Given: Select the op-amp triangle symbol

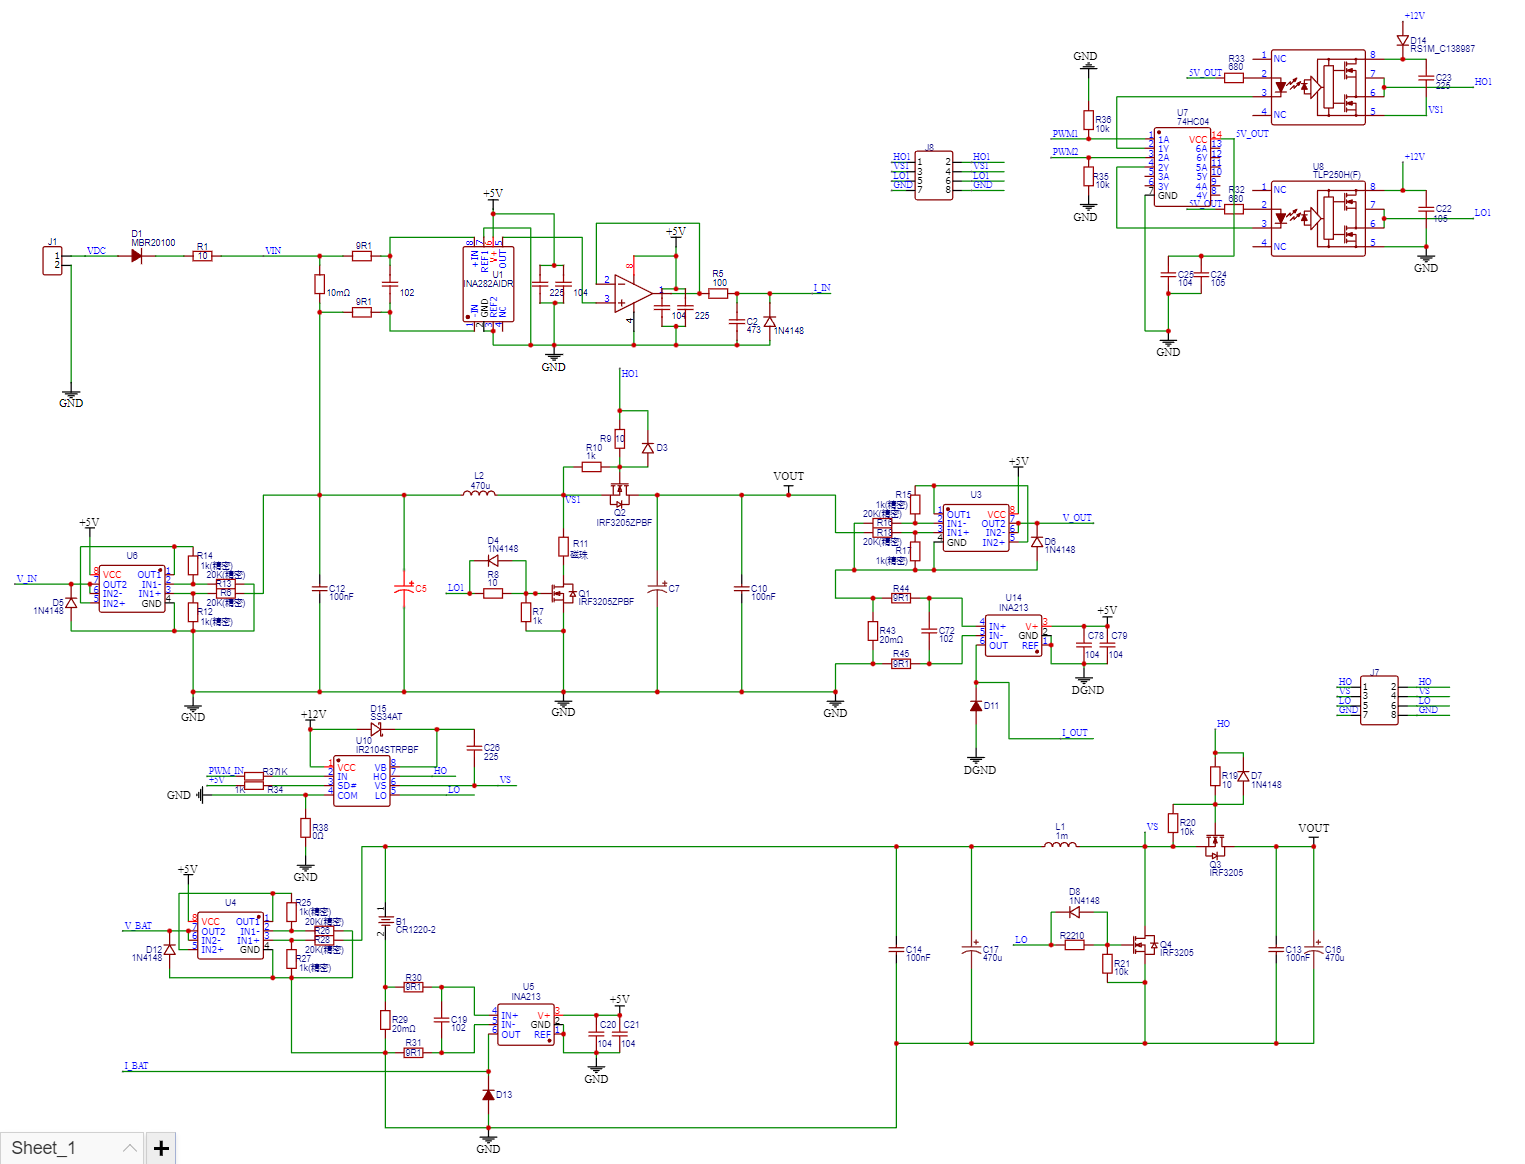Looking at the screenshot, I should coord(633,294).
